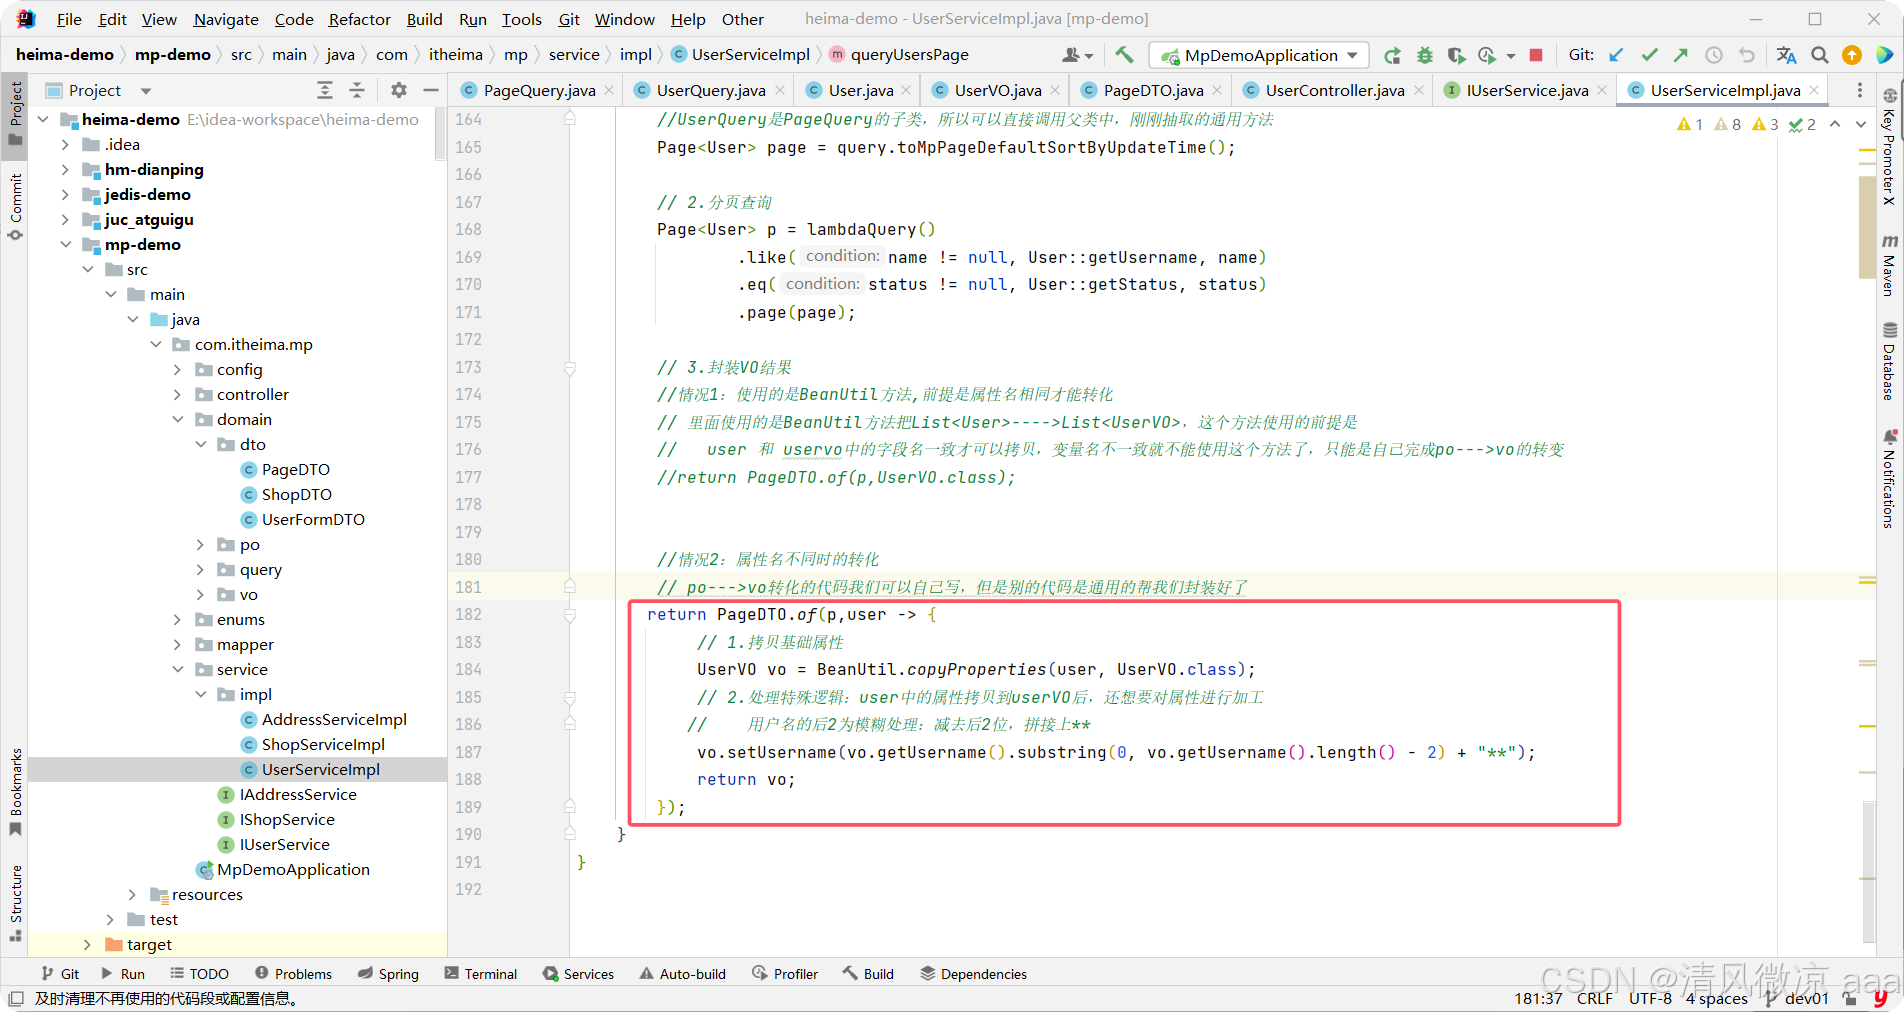
Task: Open the Navigate menu
Action: (226, 19)
